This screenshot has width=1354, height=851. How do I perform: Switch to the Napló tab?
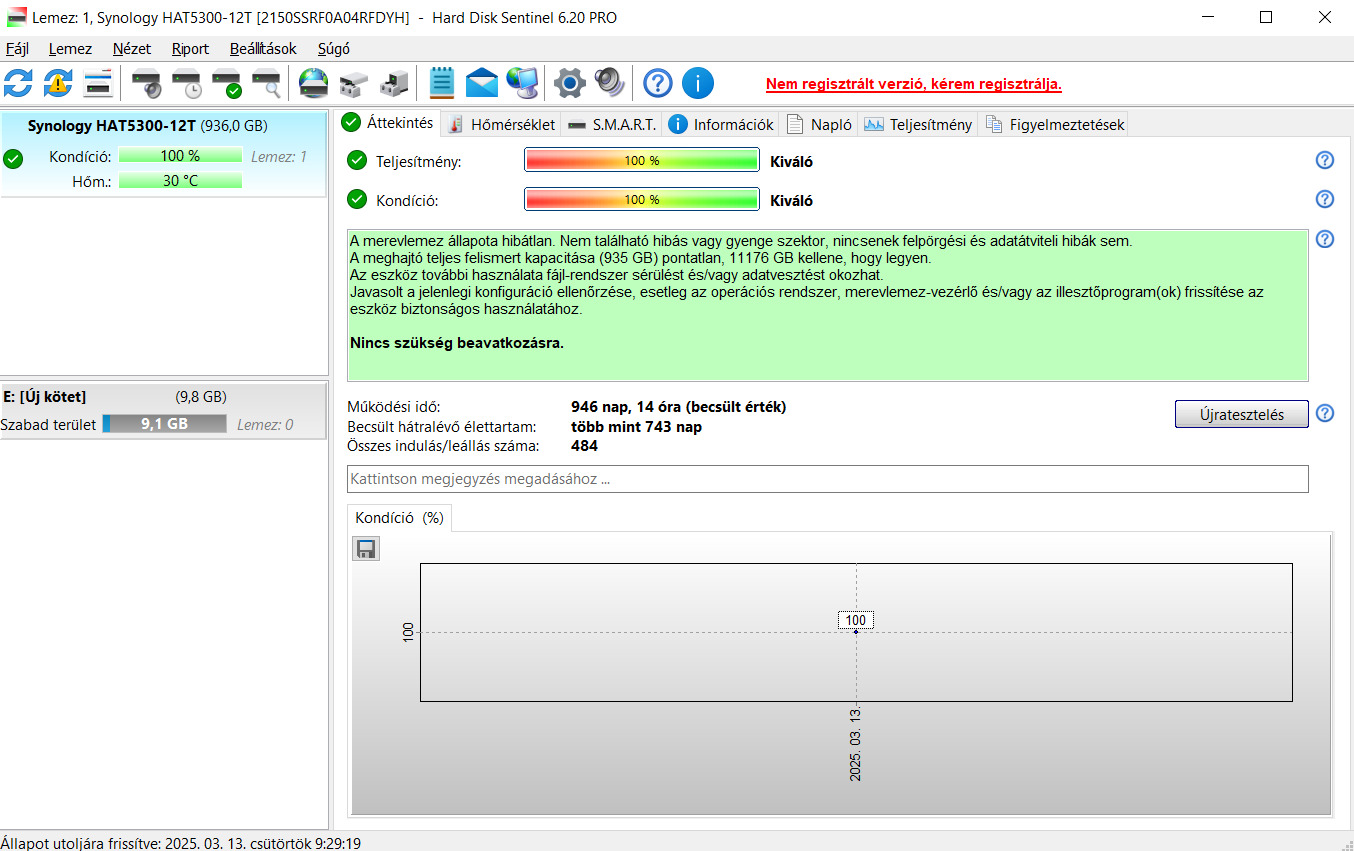click(819, 124)
